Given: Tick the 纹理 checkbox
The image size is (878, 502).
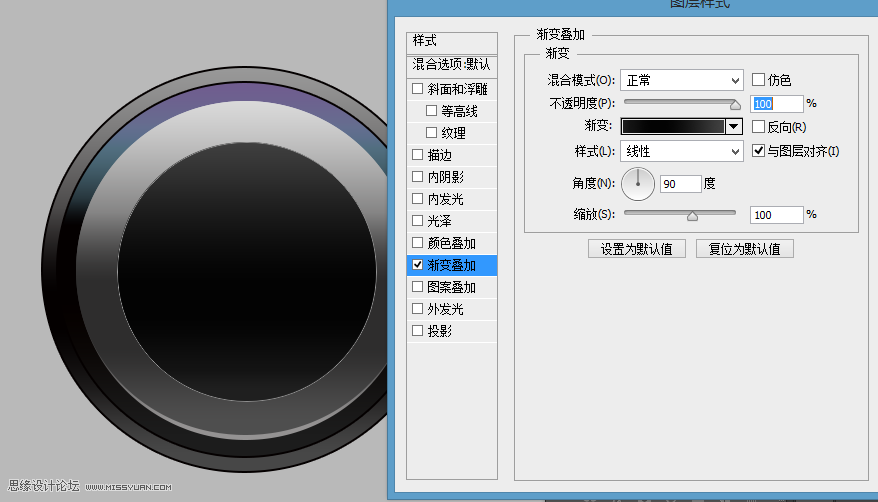Looking at the screenshot, I should click(x=431, y=133).
